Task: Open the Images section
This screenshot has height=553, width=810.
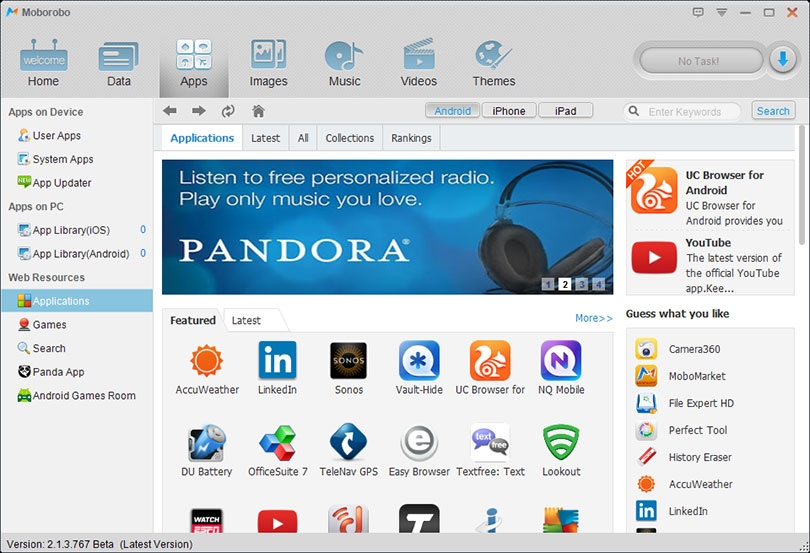Action: point(268,63)
